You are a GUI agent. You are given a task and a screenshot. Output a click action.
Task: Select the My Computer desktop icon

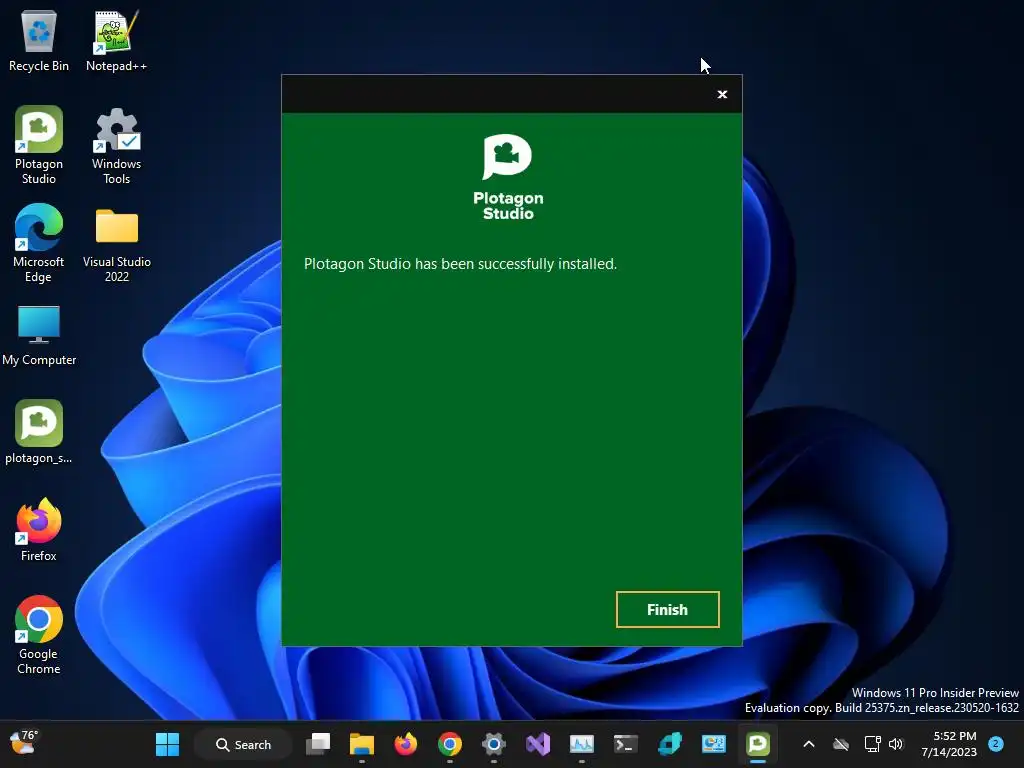(39, 335)
